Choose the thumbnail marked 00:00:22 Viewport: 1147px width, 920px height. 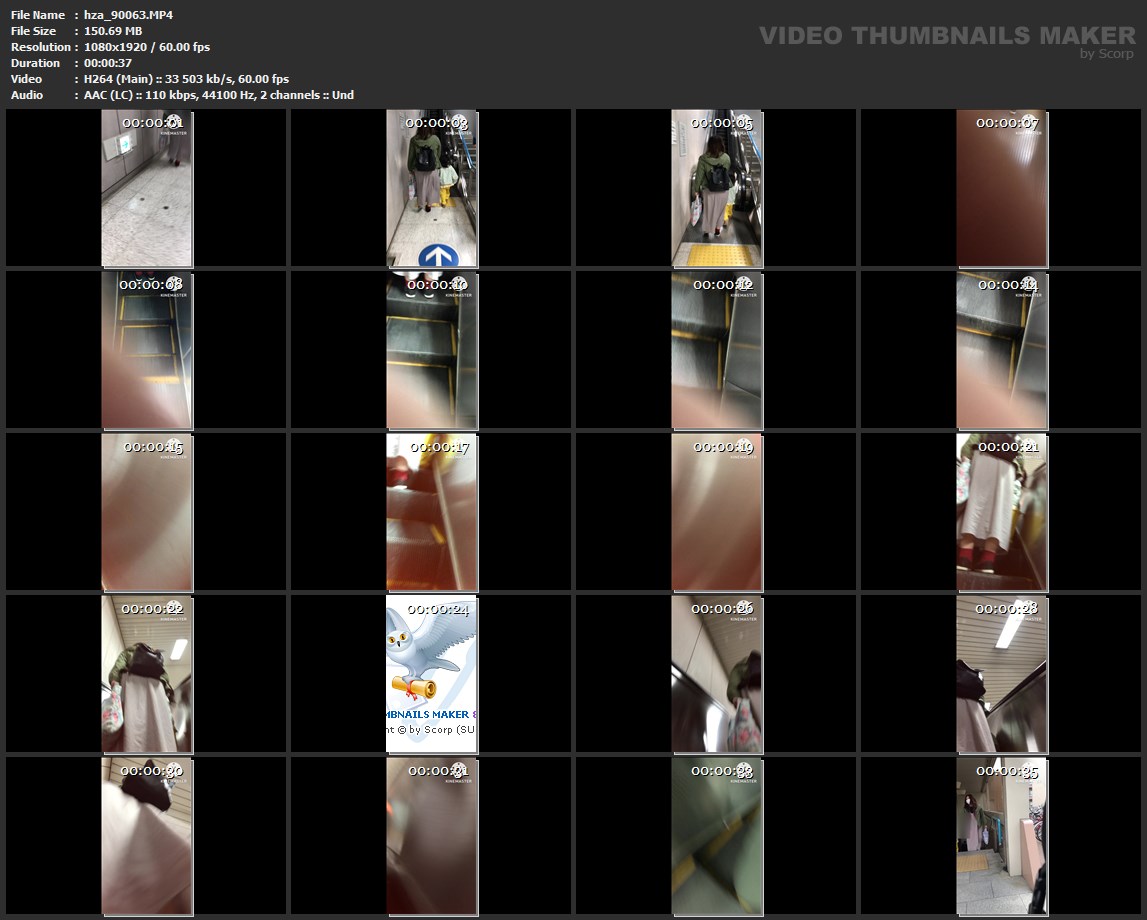(146, 674)
